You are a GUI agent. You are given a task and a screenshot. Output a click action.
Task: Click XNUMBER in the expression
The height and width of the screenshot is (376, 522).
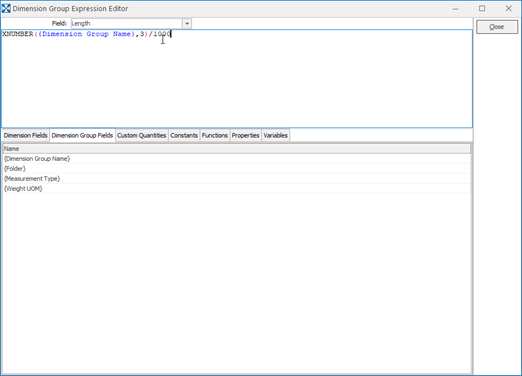click(x=18, y=34)
